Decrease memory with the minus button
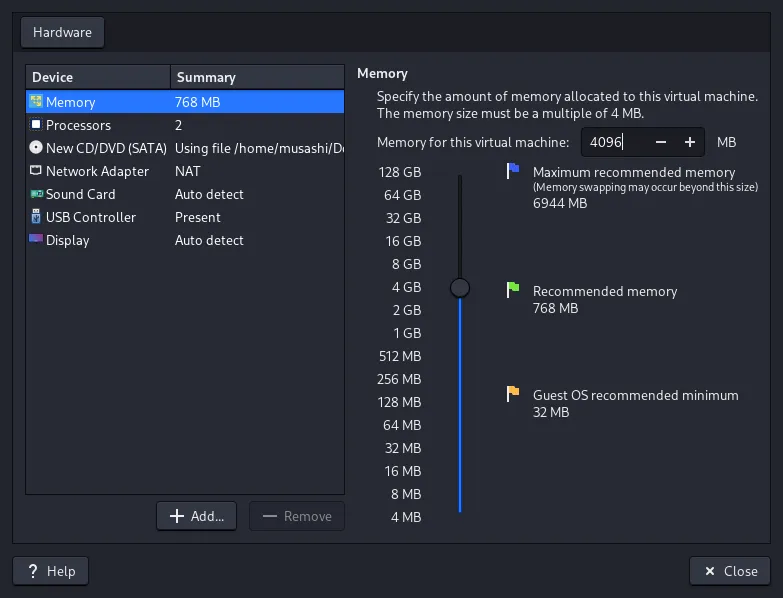Image resolution: width=783 pixels, height=598 pixels. pos(660,142)
